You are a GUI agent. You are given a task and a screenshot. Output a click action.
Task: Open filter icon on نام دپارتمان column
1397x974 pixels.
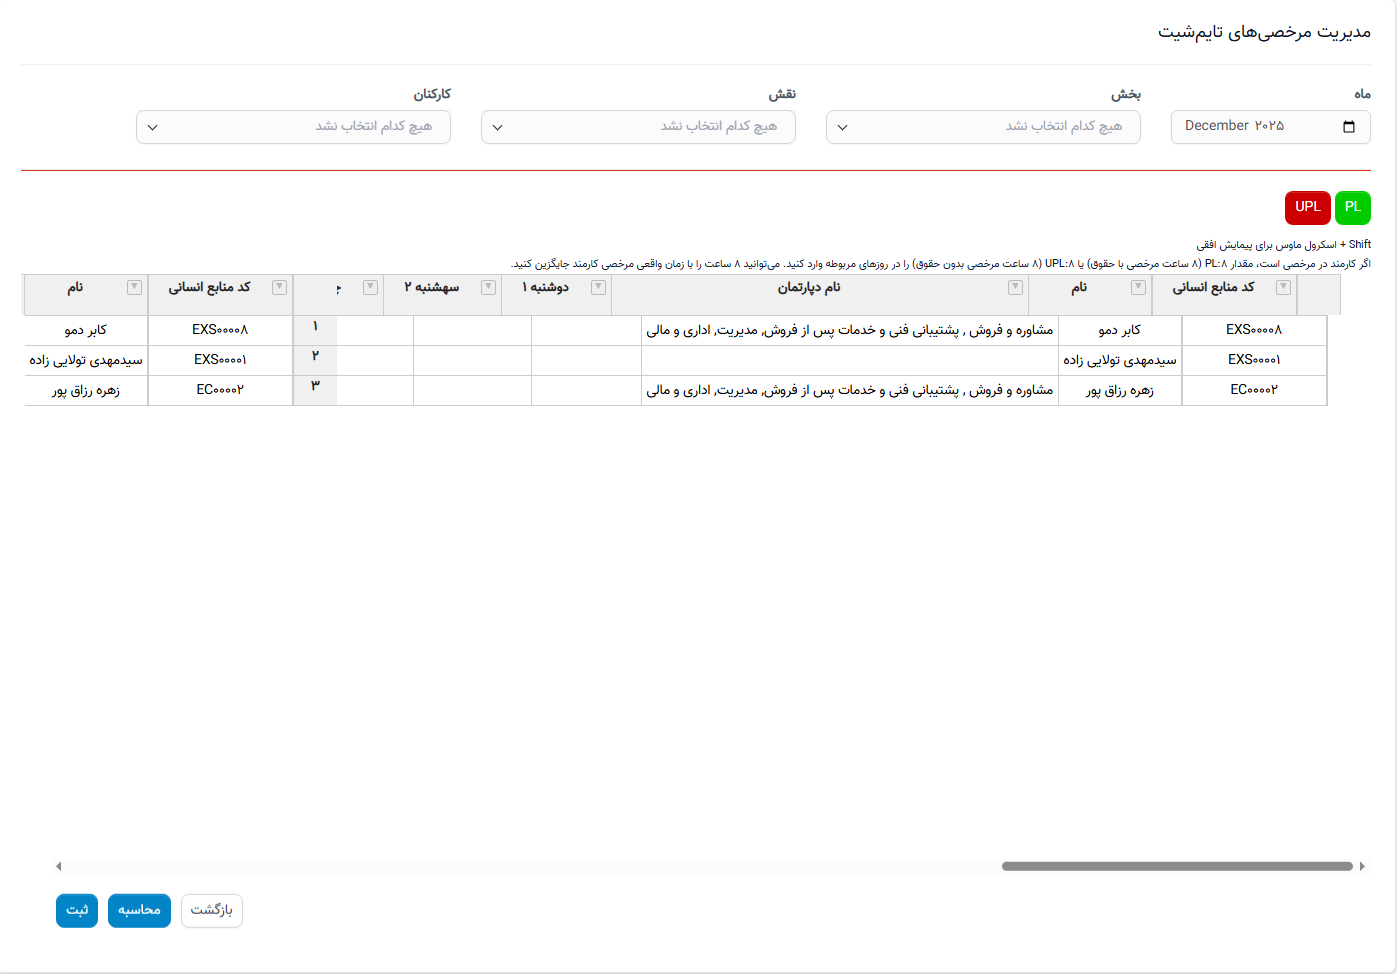1015,288
